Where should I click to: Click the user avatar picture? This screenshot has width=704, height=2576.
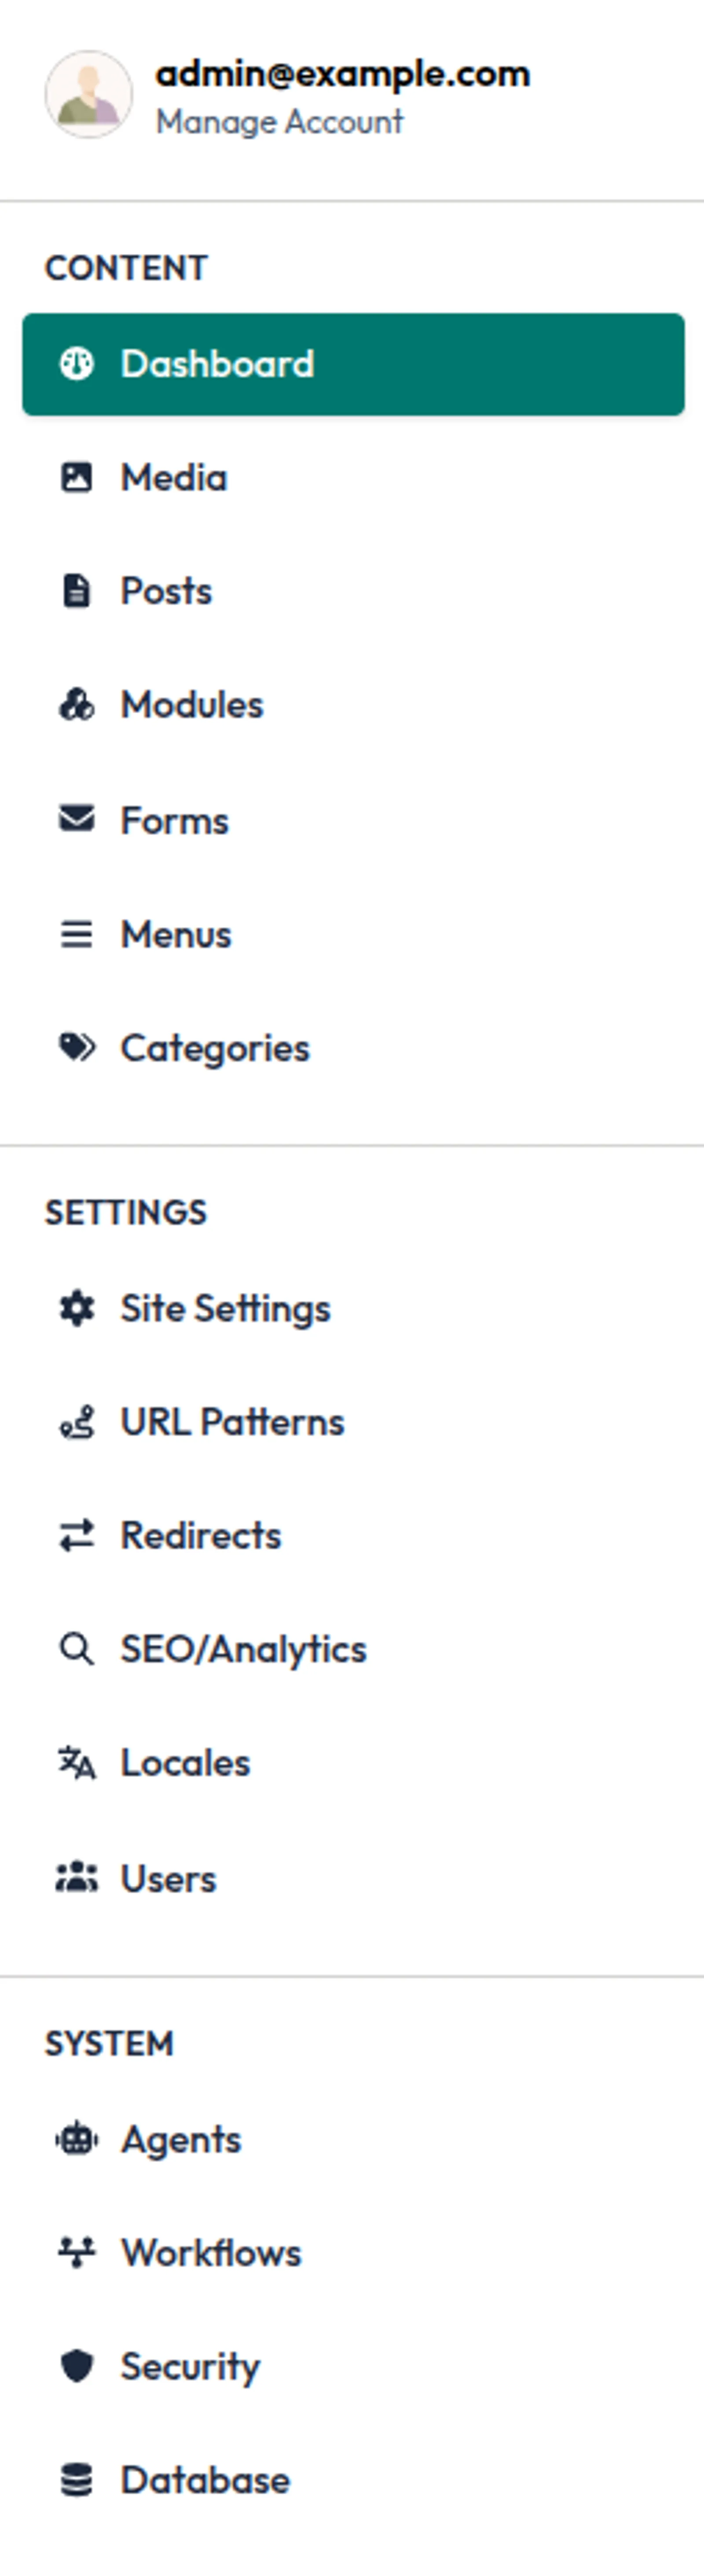[x=88, y=94]
